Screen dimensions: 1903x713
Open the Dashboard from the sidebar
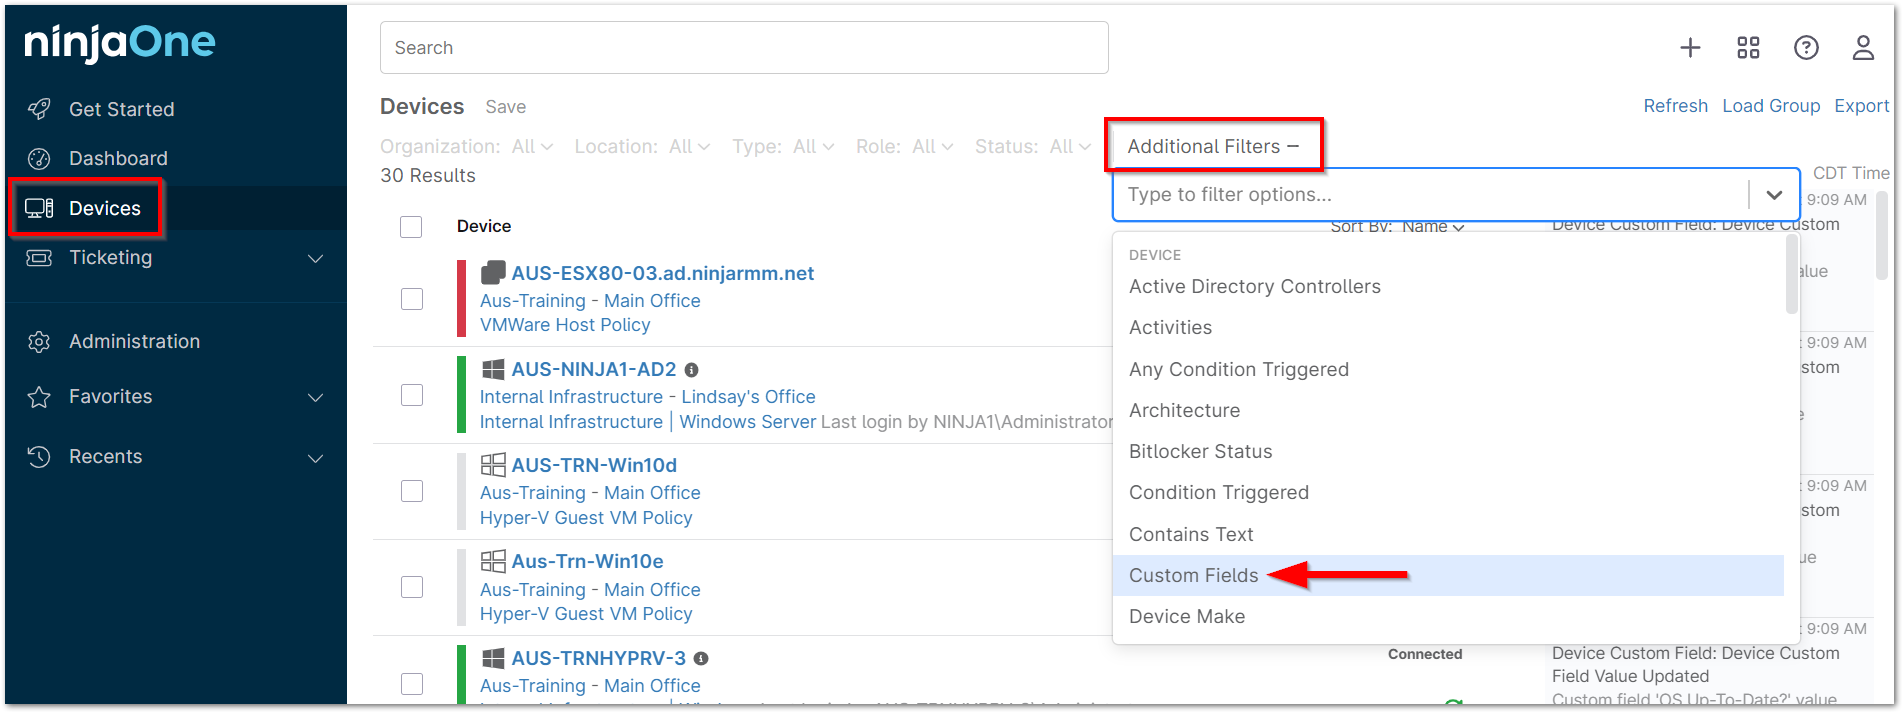point(118,158)
